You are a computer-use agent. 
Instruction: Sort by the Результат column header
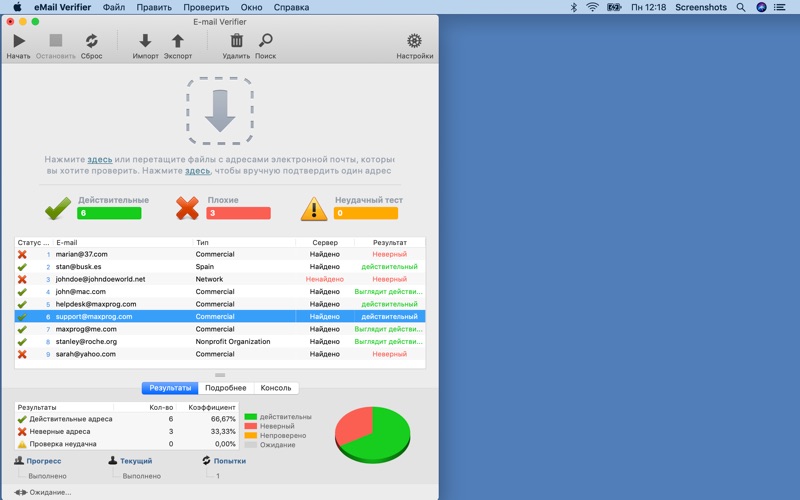pyautogui.click(x=390, y=242)
